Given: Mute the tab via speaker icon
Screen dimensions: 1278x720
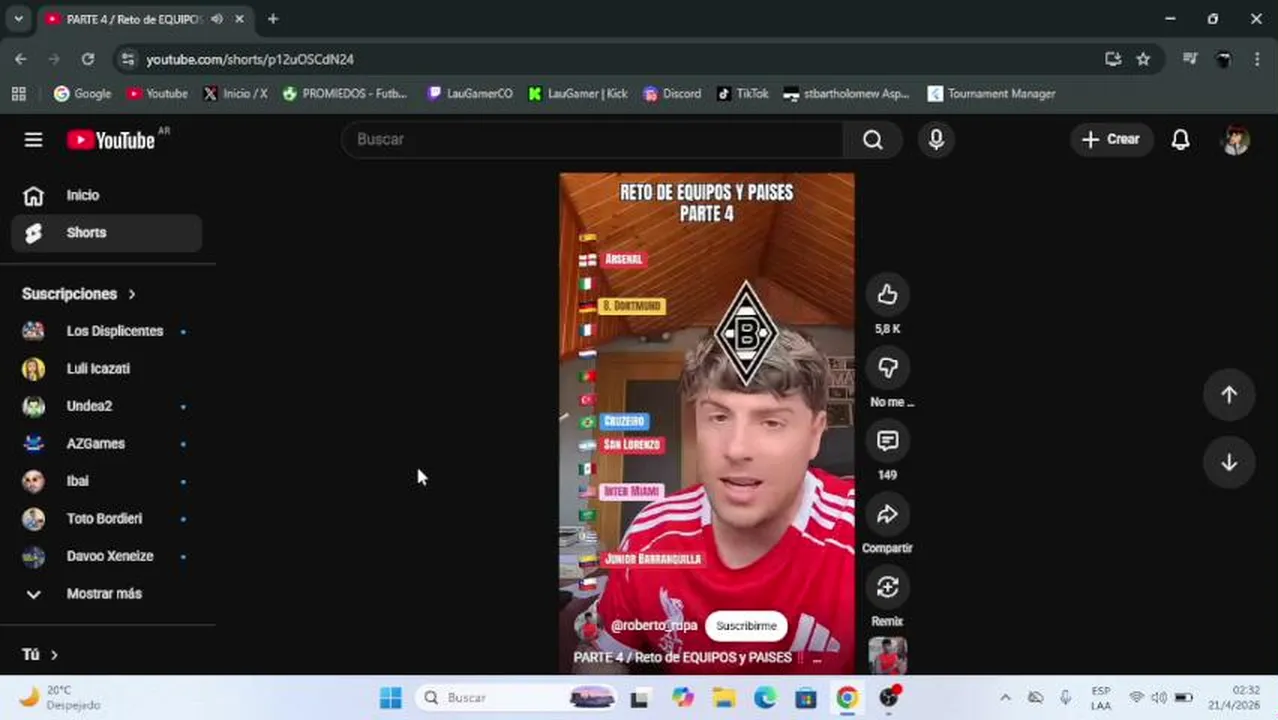Looking at the screenshot, I should [217, 18].
